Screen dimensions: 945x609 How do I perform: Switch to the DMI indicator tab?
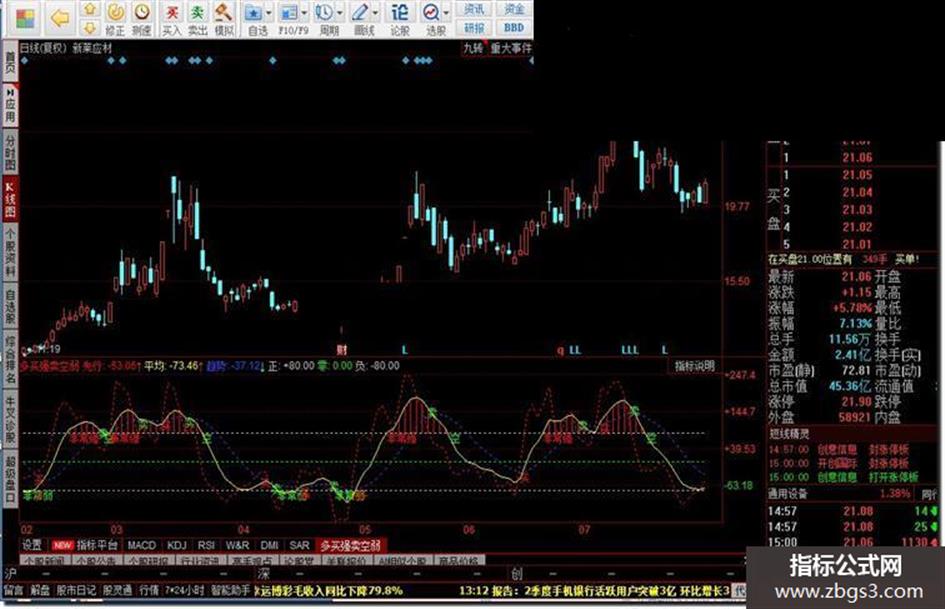(x=269, y=545)
